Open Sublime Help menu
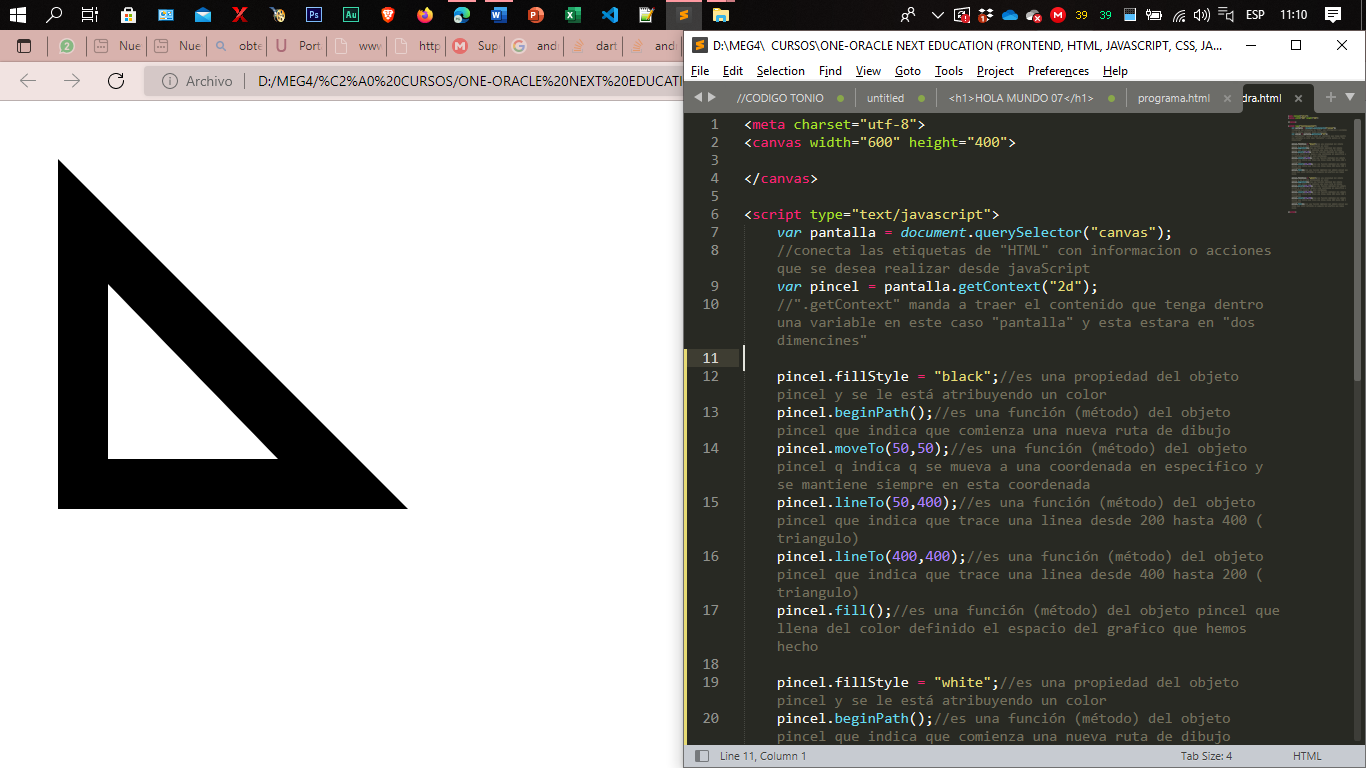 tap(1115, 71)
